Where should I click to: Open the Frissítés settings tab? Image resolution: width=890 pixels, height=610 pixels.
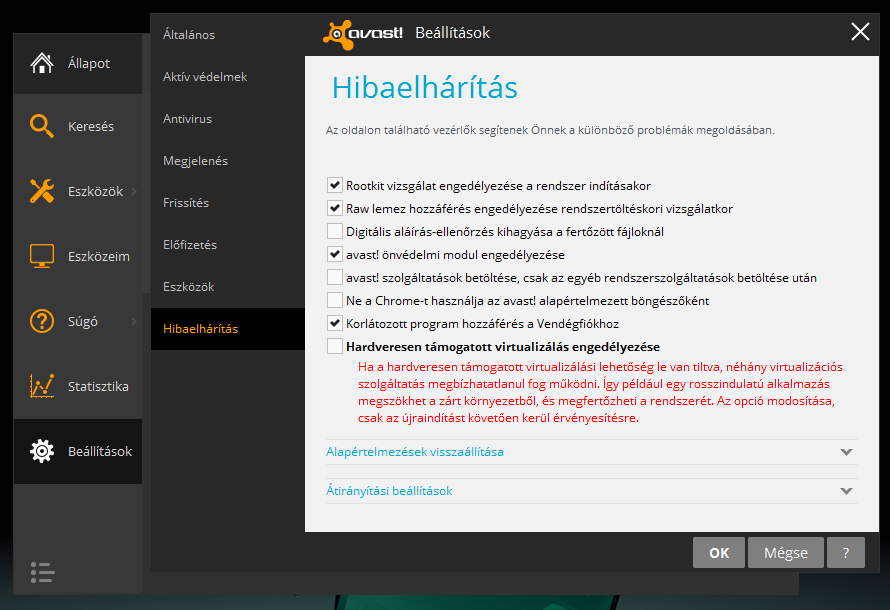click(228, 203)
